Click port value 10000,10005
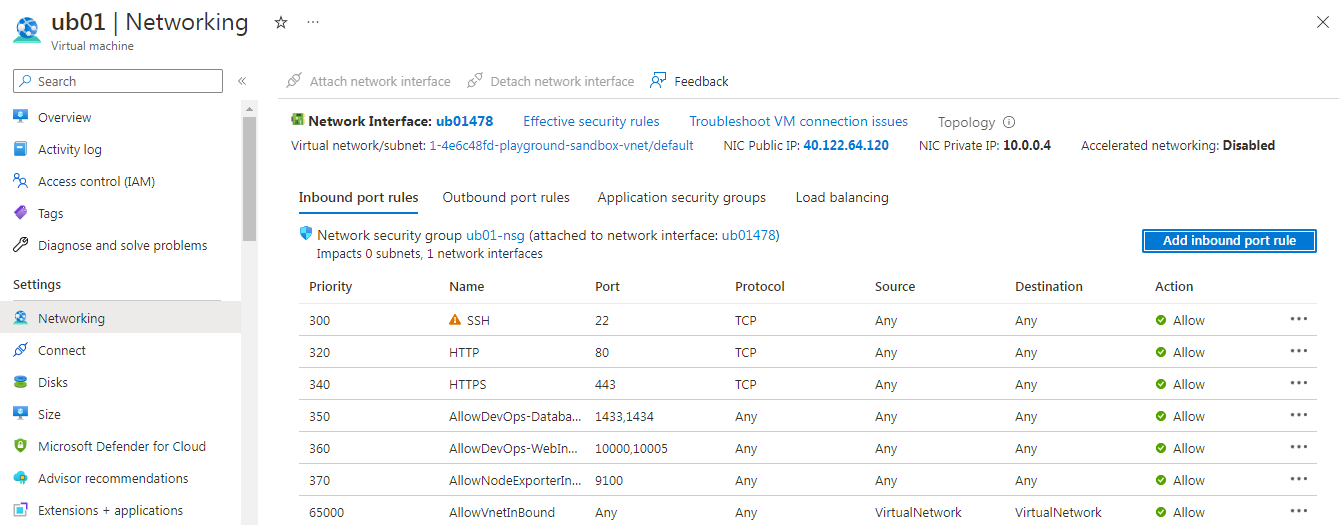 631,448
